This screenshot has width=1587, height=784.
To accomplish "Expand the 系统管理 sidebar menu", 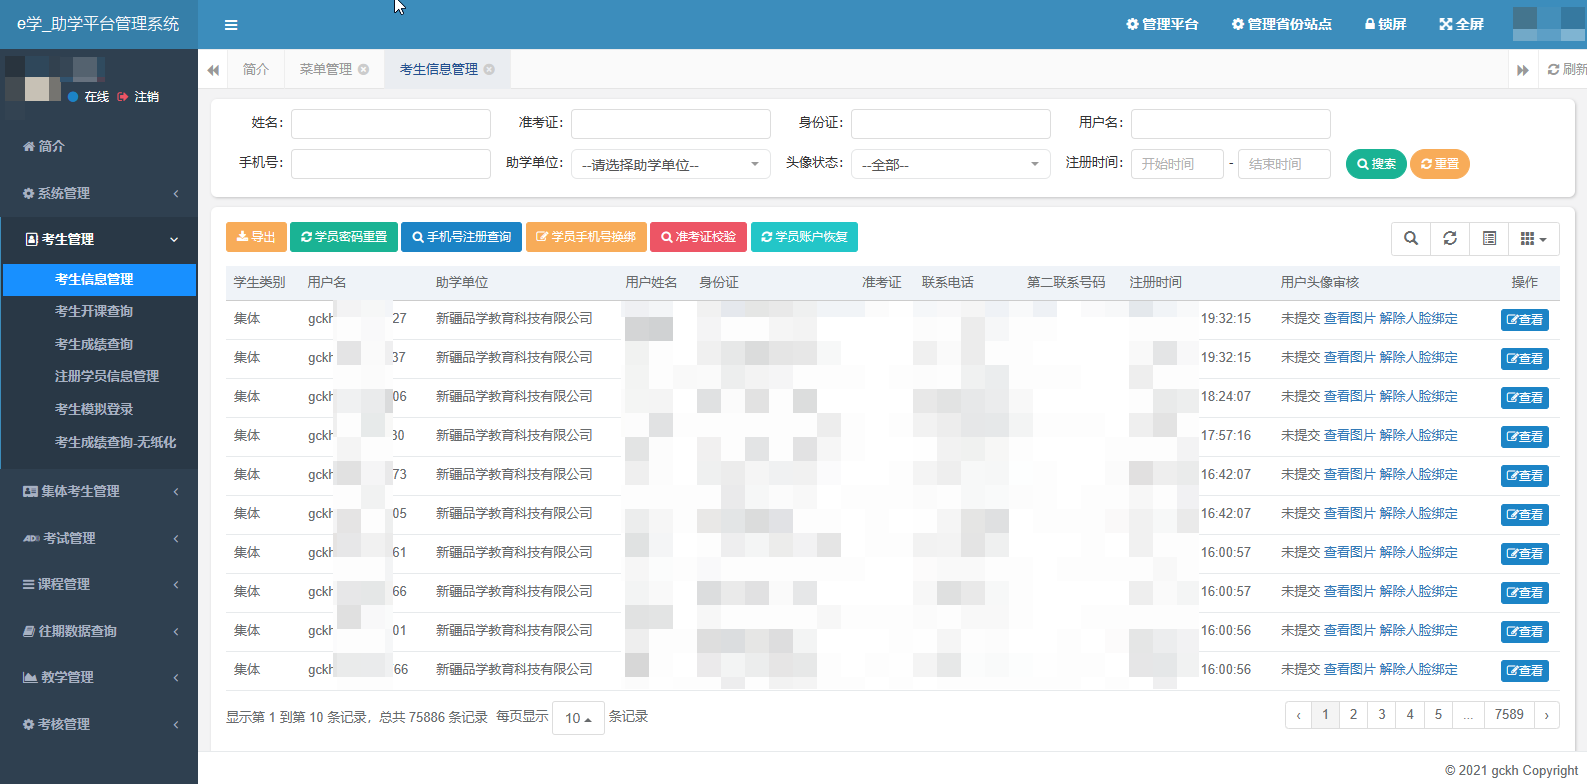I will point(99,193).
